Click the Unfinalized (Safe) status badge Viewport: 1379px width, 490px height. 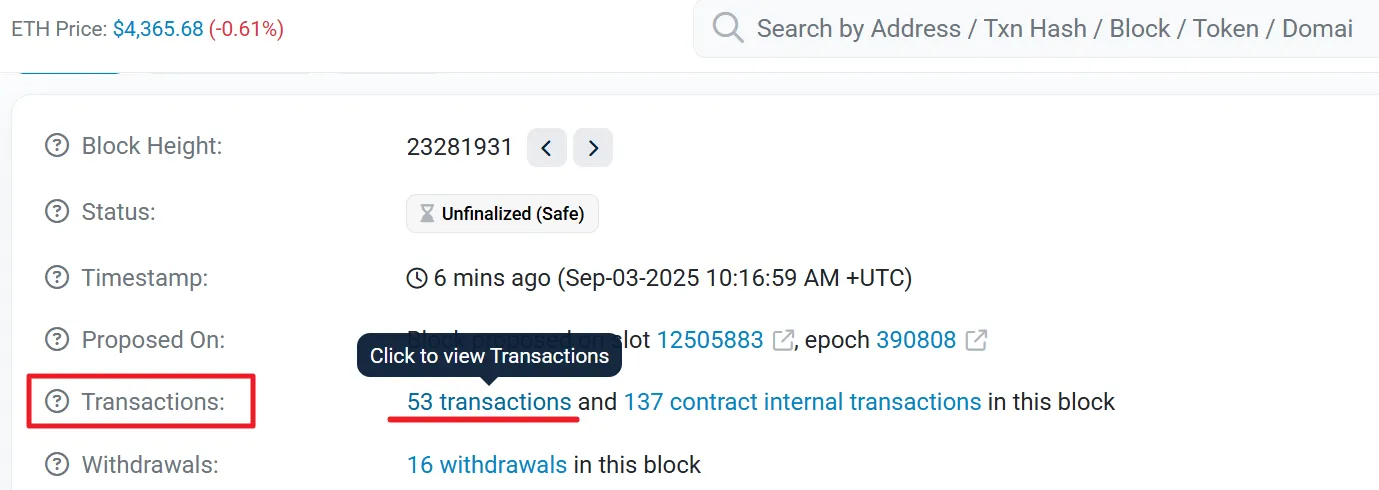502,214
